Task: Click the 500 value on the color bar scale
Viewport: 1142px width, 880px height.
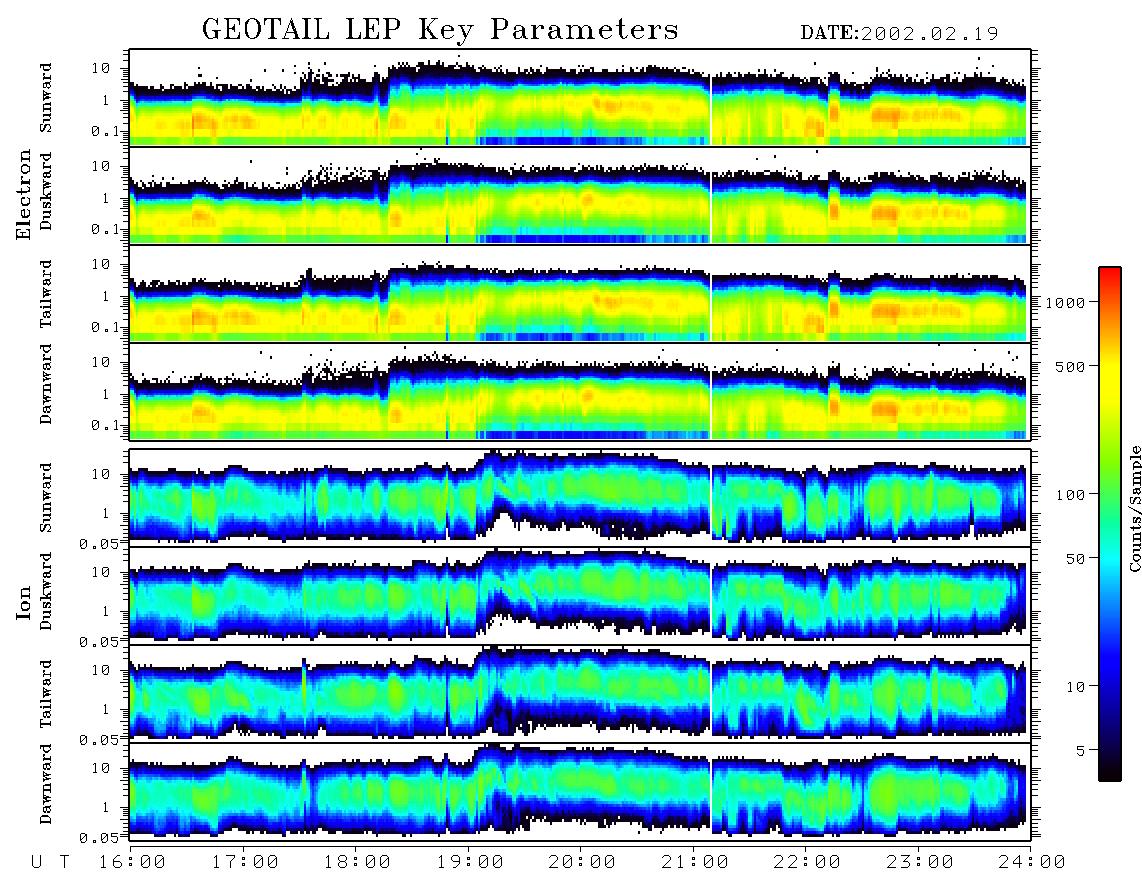Action: pyautogui.click(x=1070, y=366)
